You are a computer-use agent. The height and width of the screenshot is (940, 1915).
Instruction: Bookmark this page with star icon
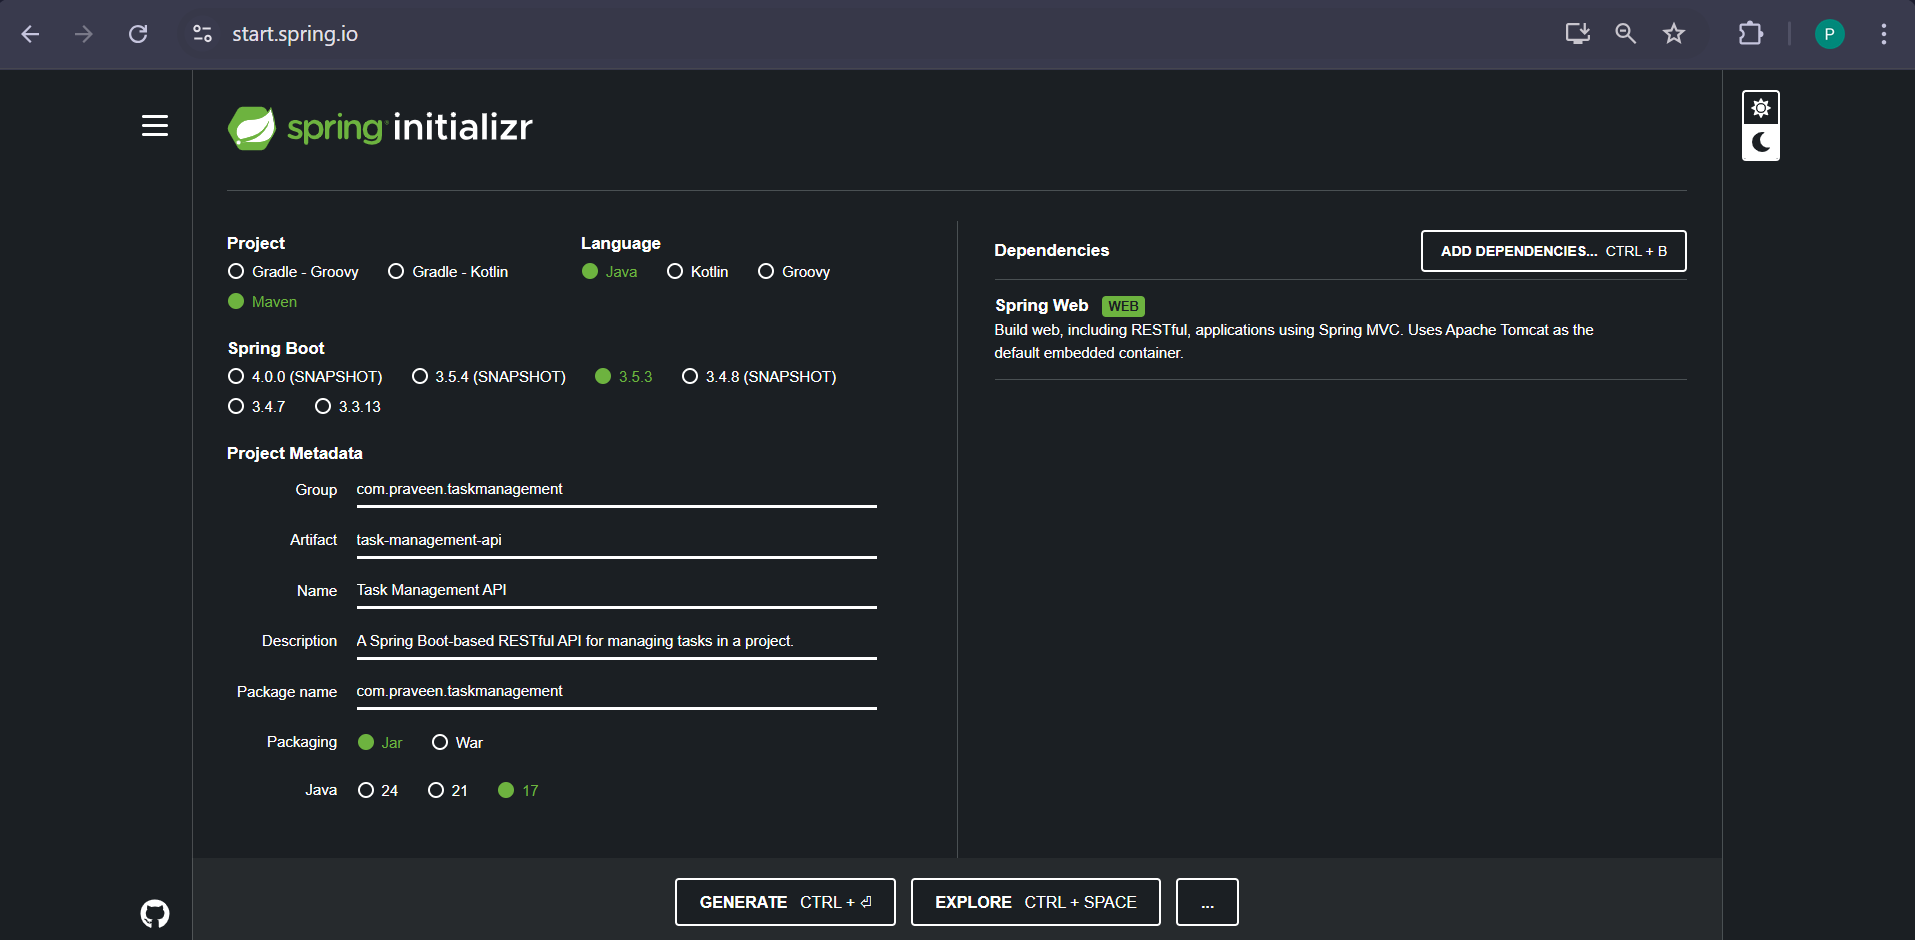click(1674, 34)
